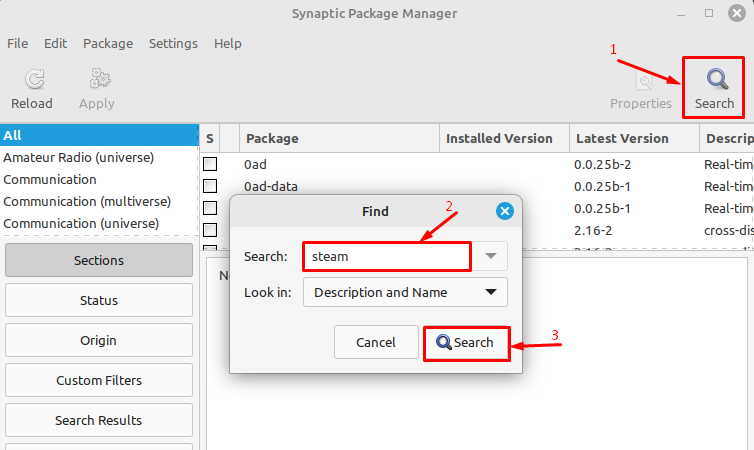Screen dimensions: 754x450
Task: Tick the checkbox for 0ad package
Action: (x=210, y=163)
